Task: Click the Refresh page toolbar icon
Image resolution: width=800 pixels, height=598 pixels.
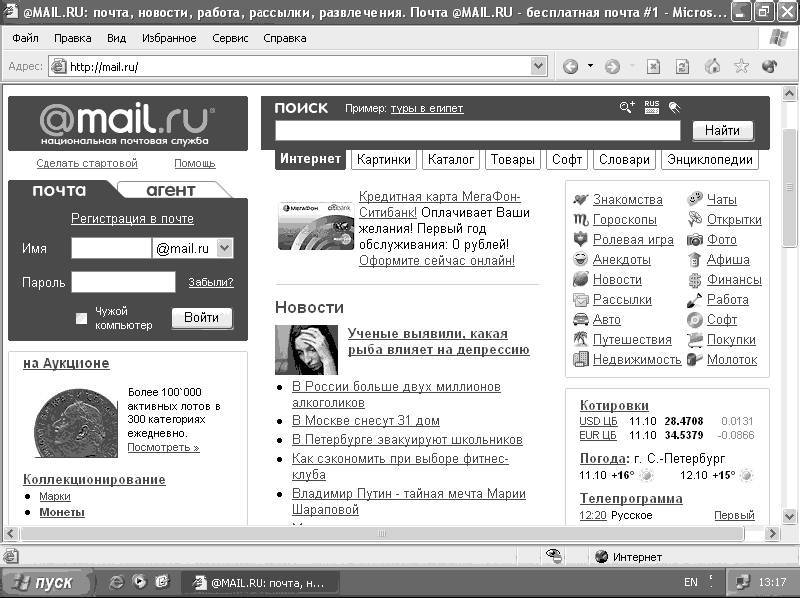Action: (682, 66)
